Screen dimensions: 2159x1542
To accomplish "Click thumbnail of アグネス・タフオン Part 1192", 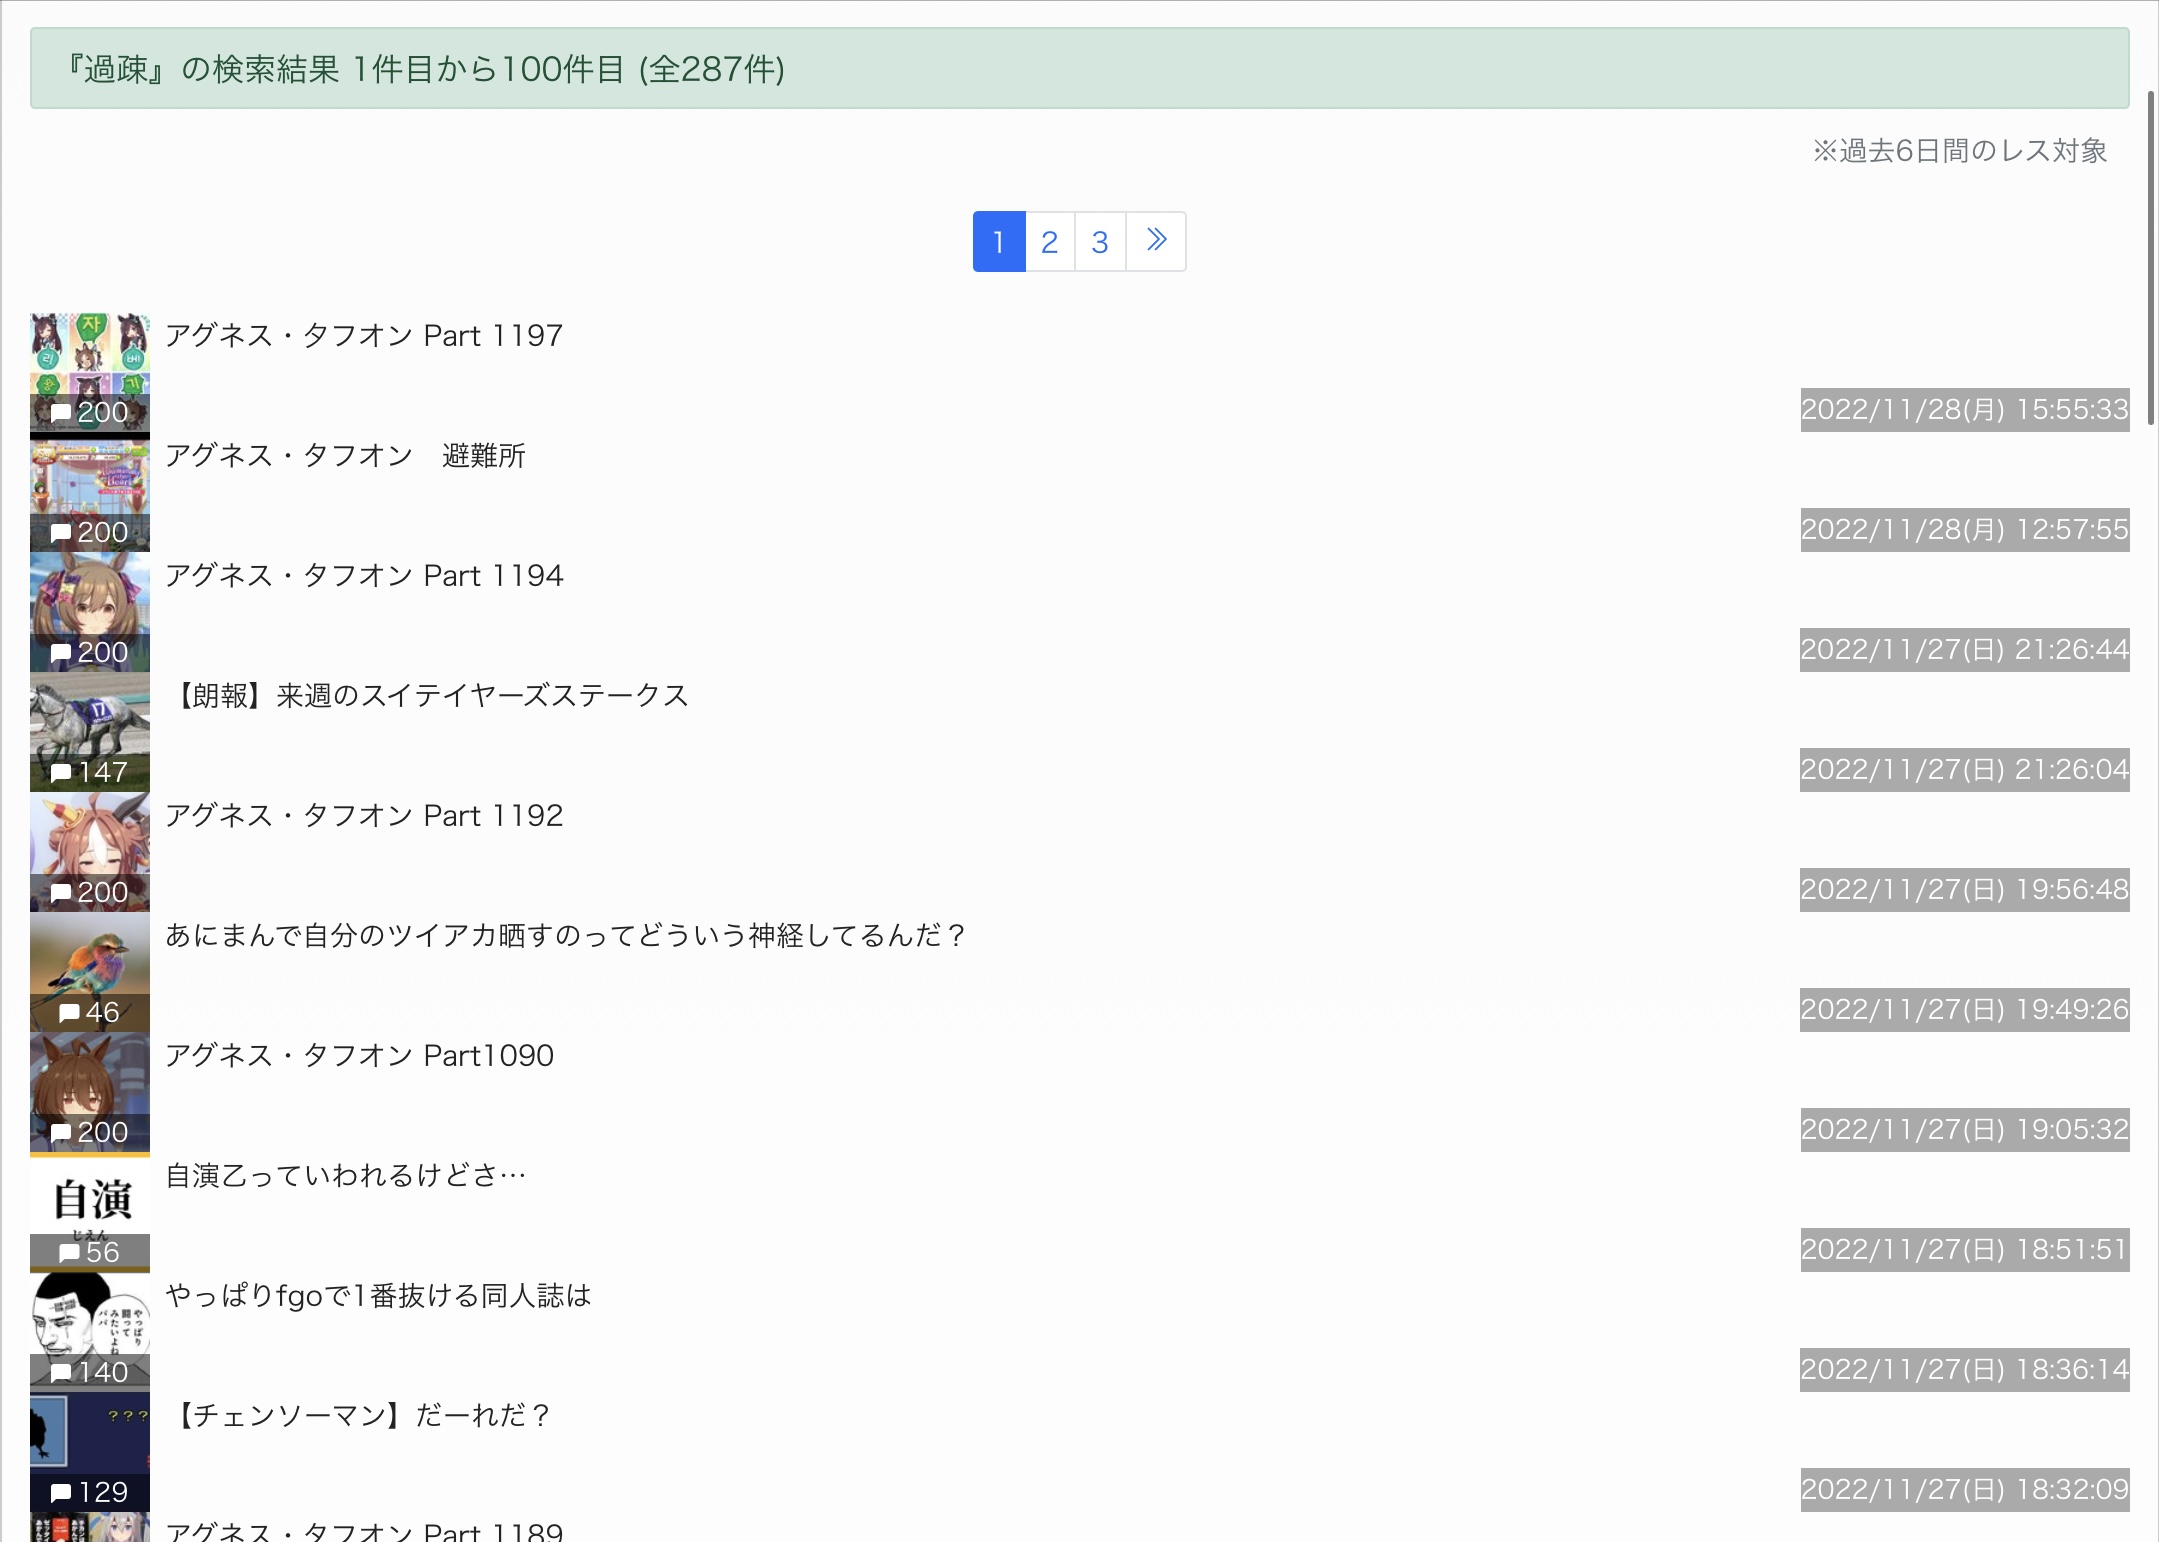I will pos(90,852).
